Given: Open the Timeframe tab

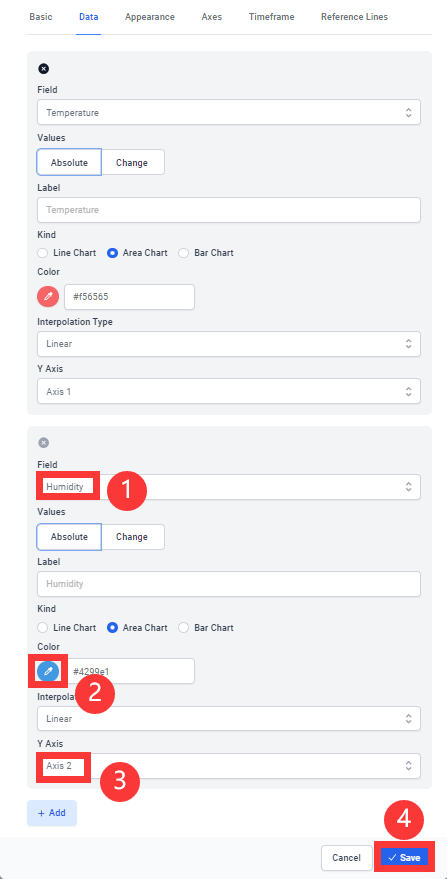Looking at the screenshot, I should point(271,17).
